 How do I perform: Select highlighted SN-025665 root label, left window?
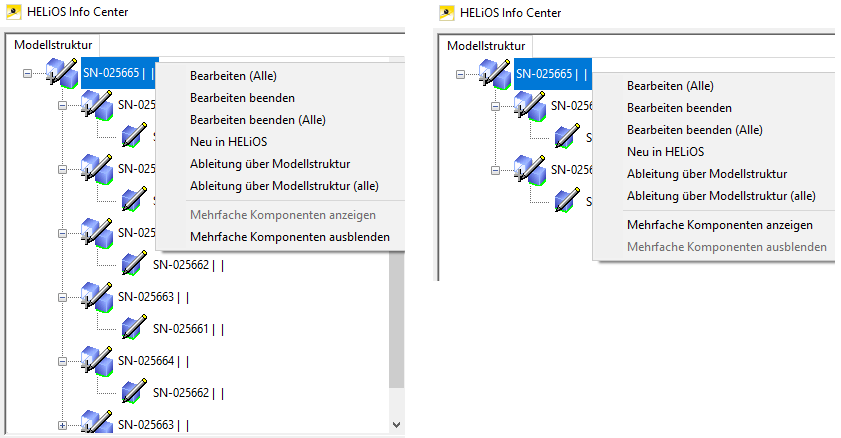click(x=119, y=73)
